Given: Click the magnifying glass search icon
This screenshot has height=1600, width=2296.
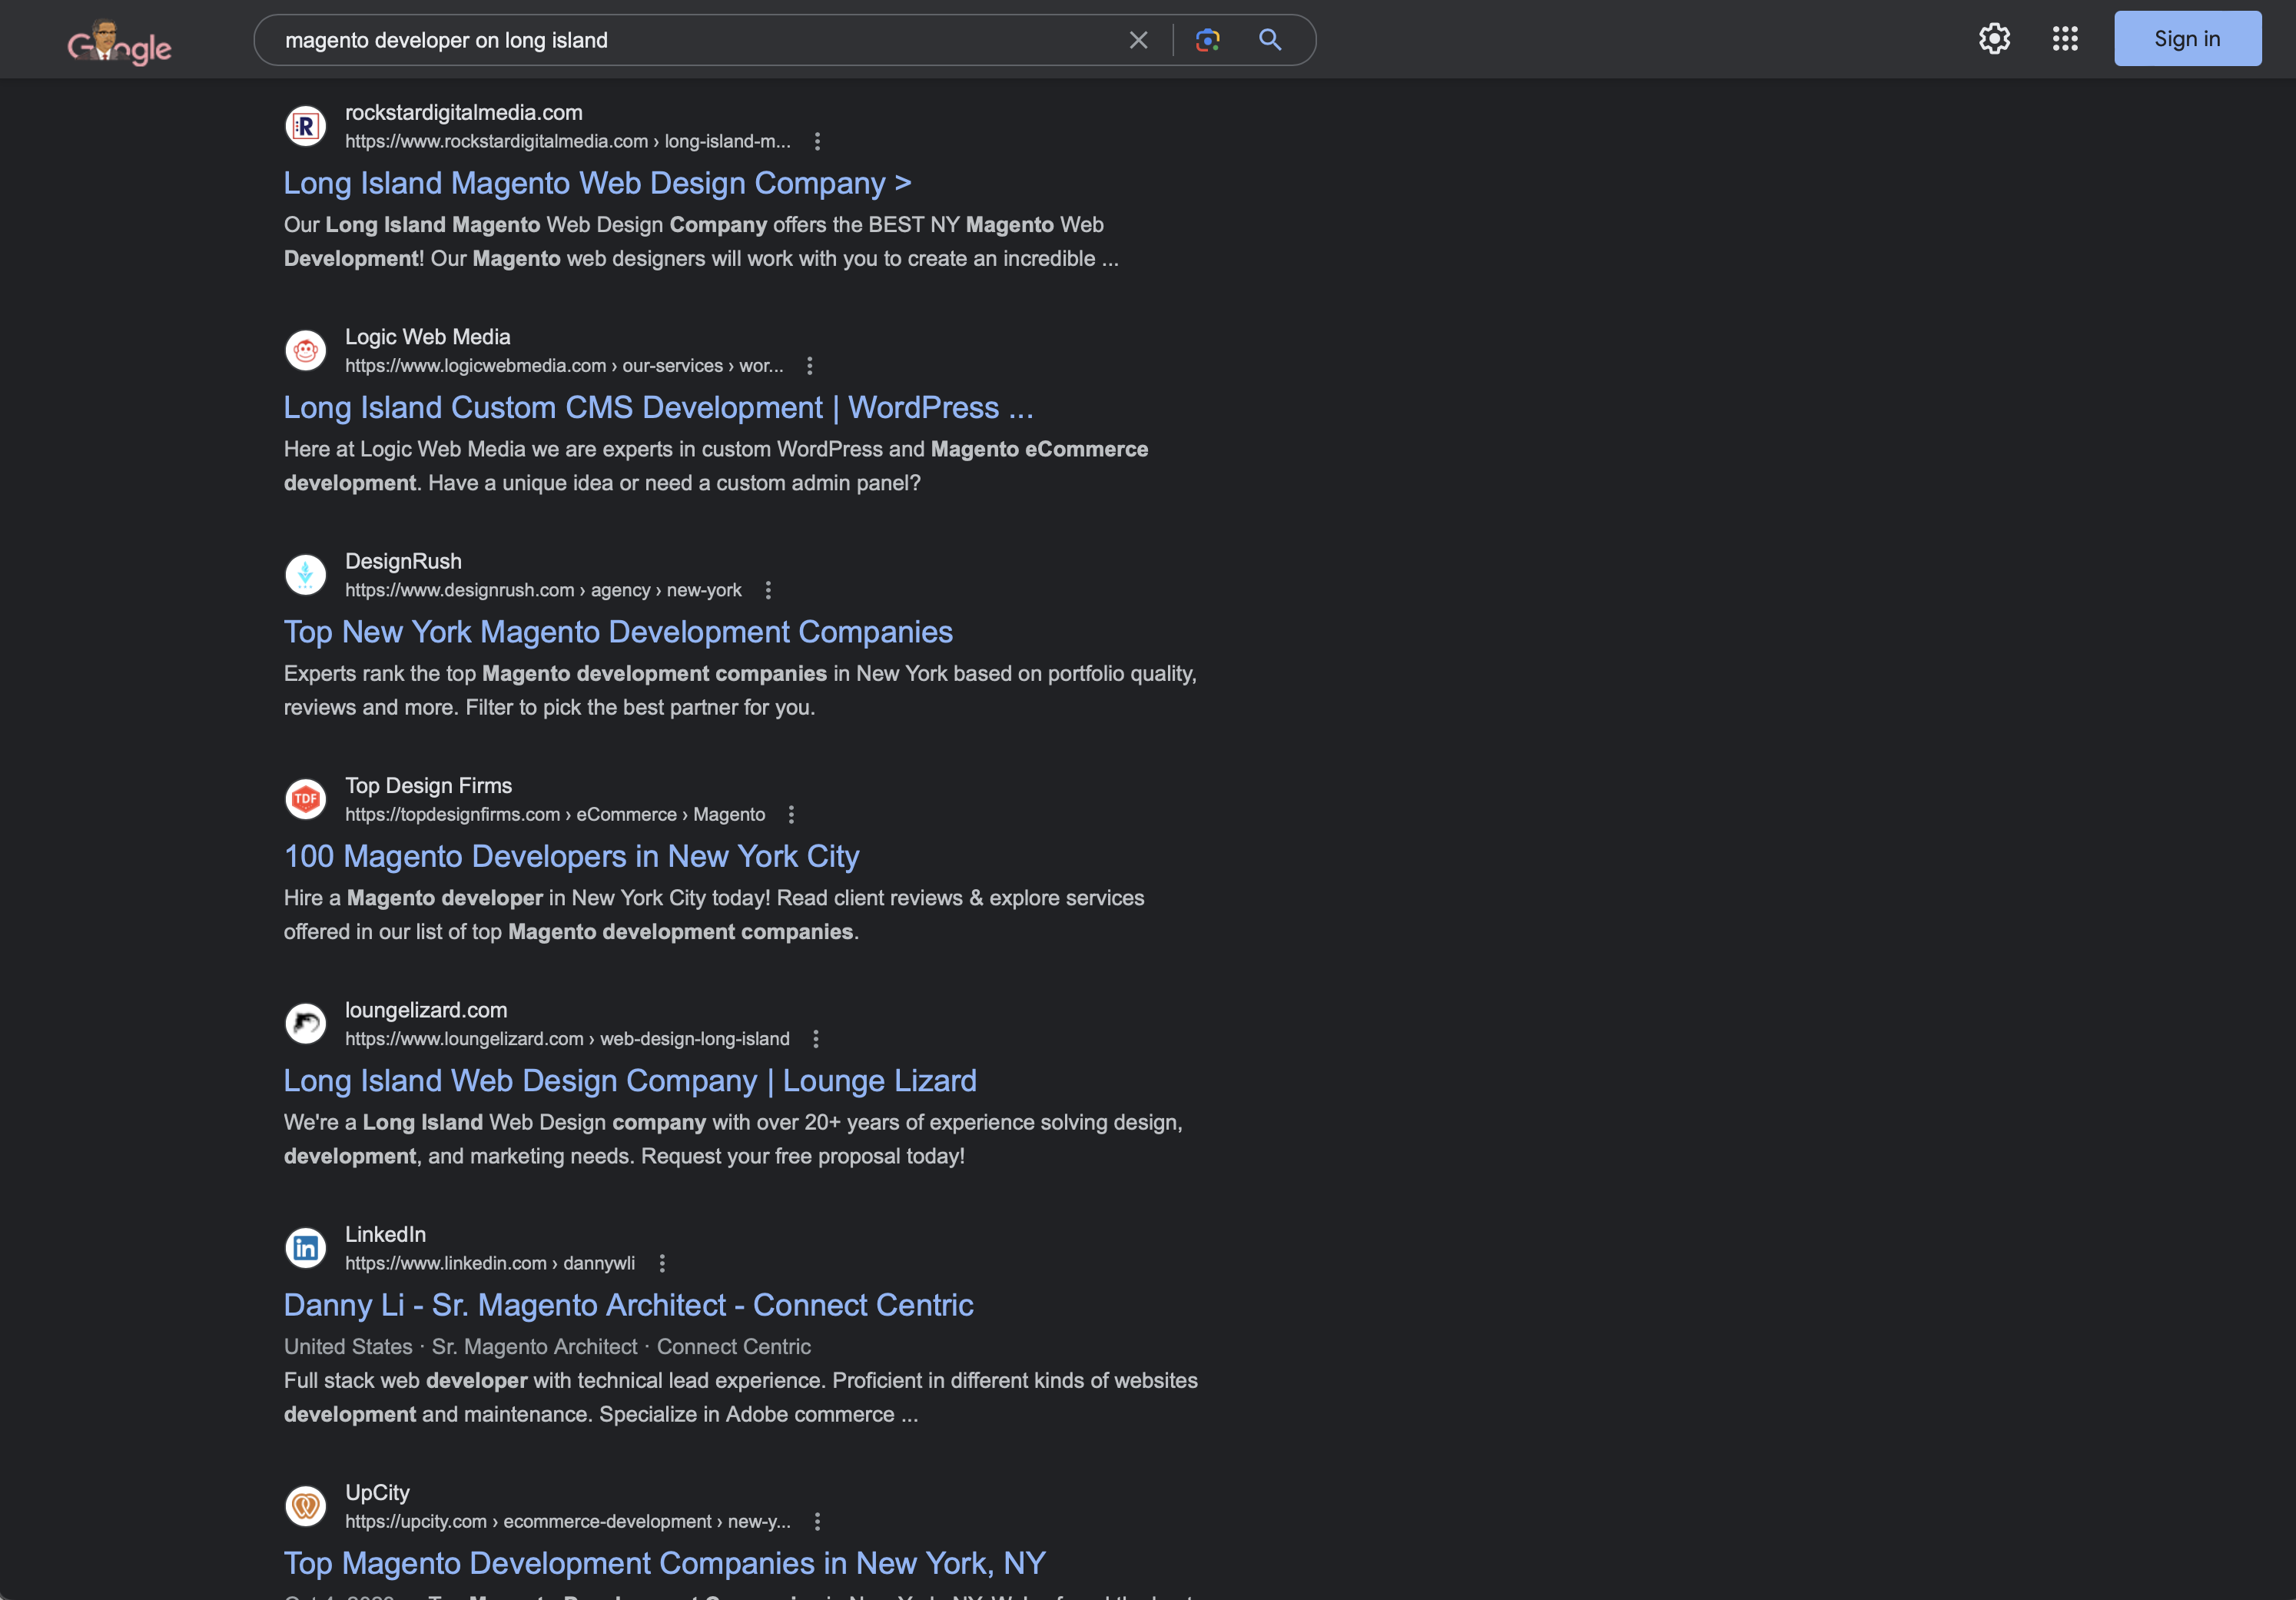Looking at the screenshot, I should [1269, 38].
